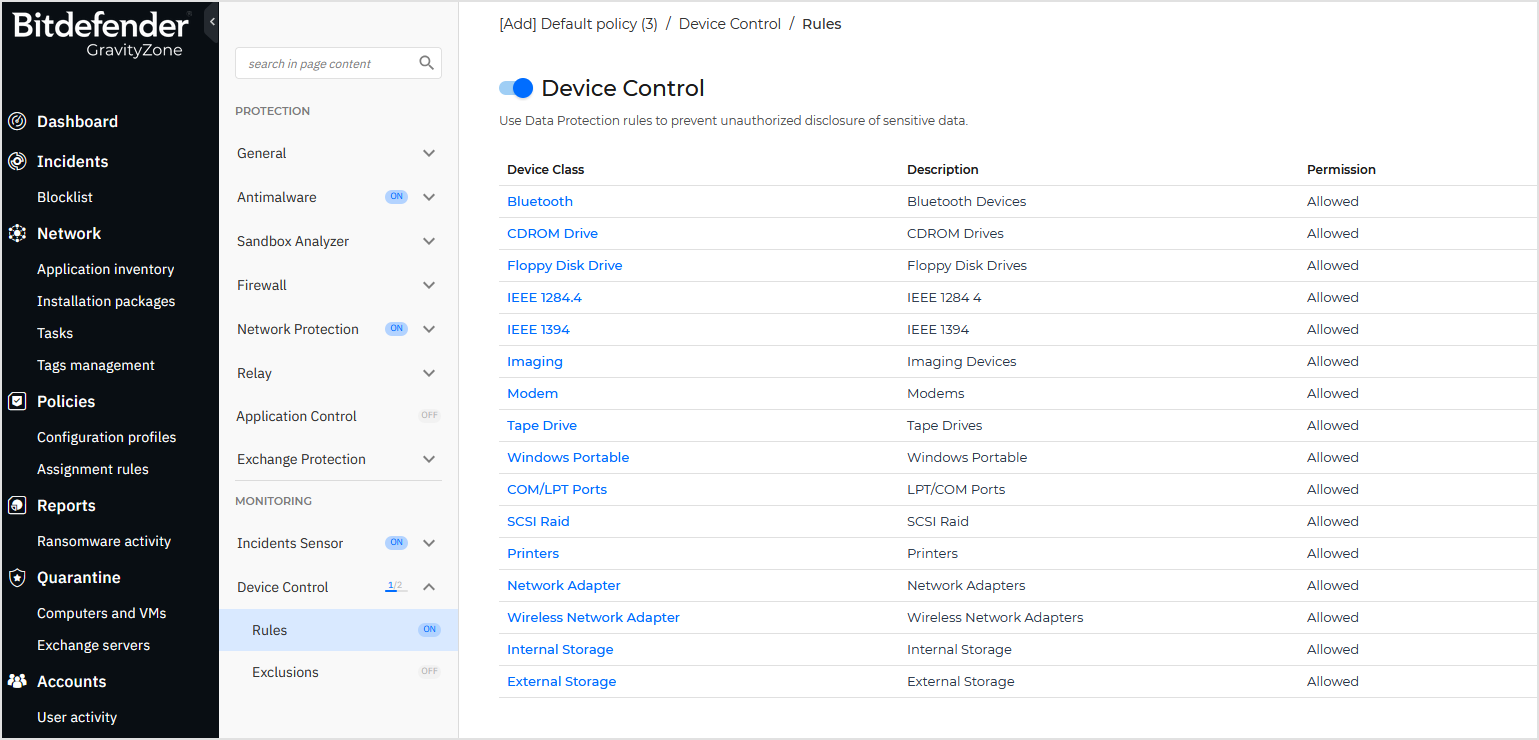Disable the Device Control master toggle
Image resolution: width=1539 pixels, height=740 pixels.
(514, 88)
